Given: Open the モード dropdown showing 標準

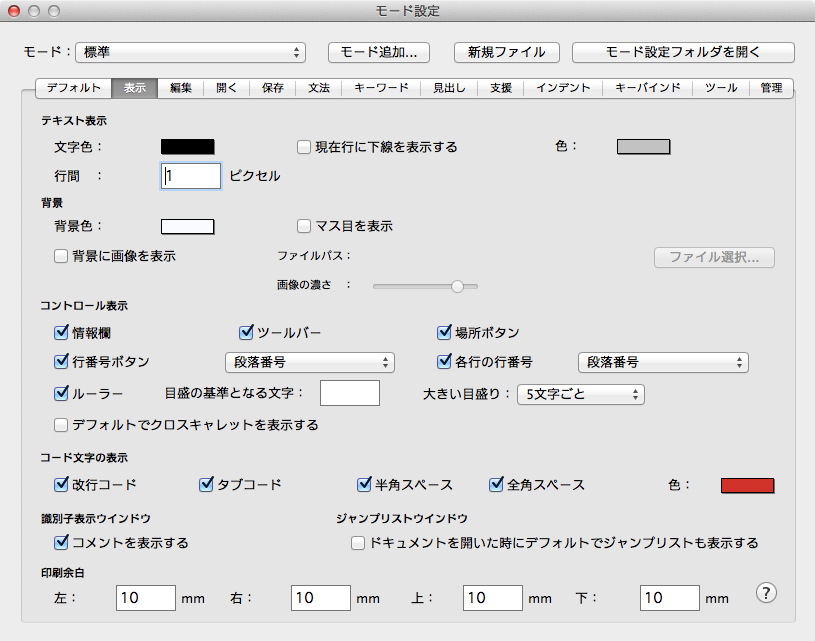Looking at the screenshot, I should (x=191, y=52).
